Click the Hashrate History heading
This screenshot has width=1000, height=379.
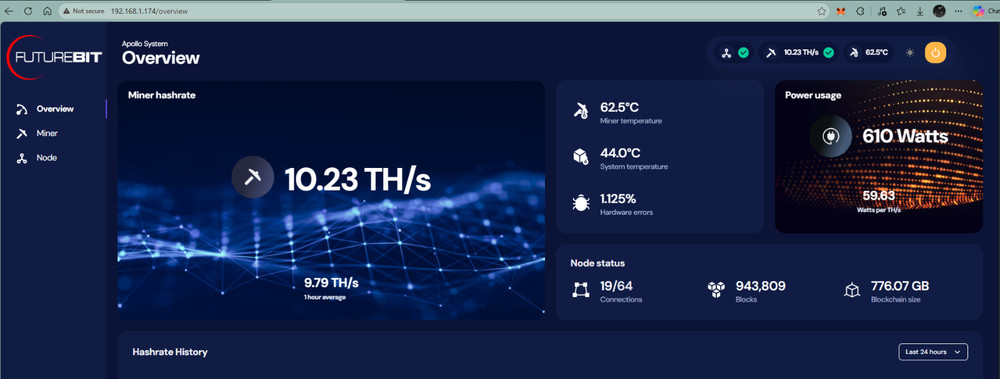pos(170,352)
